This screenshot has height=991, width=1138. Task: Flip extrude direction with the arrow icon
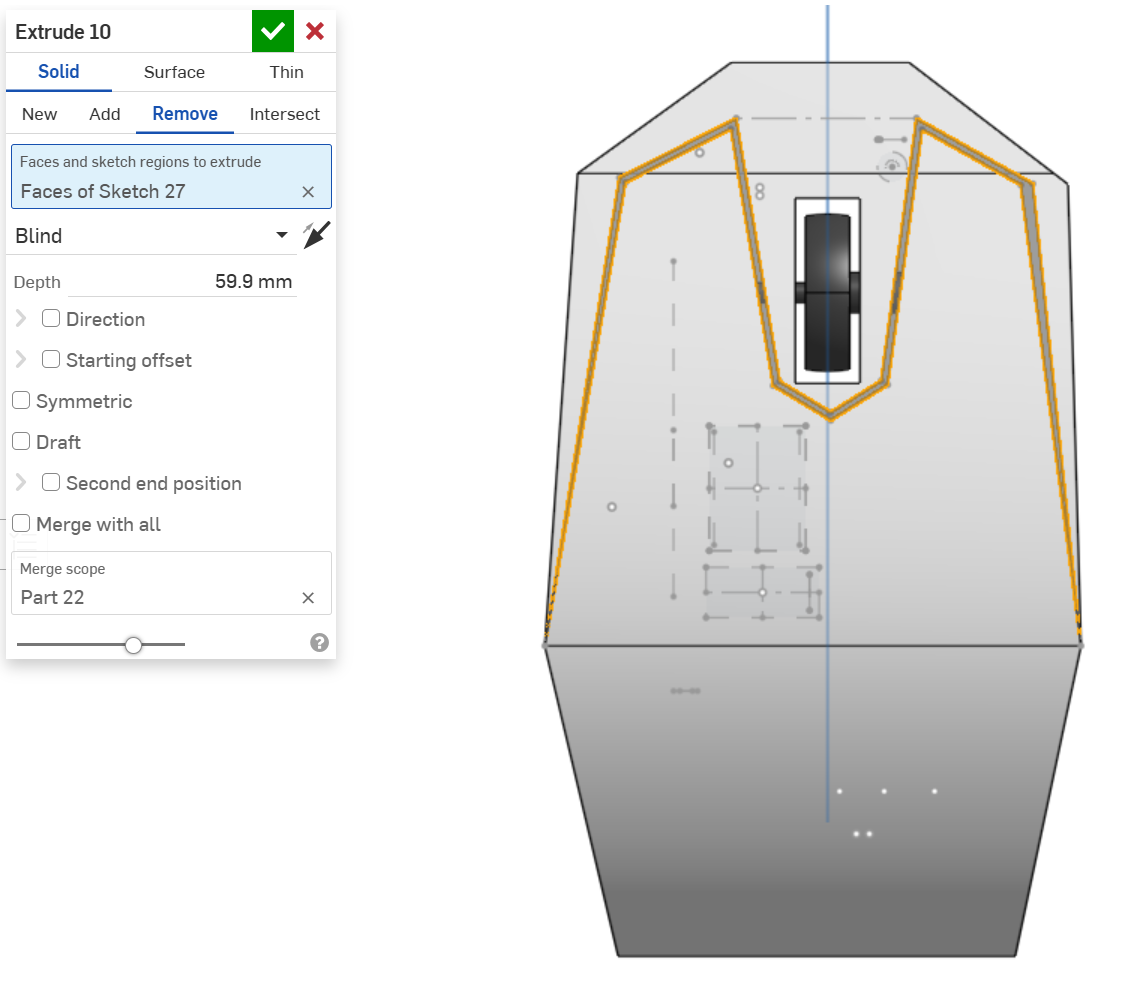316,236
